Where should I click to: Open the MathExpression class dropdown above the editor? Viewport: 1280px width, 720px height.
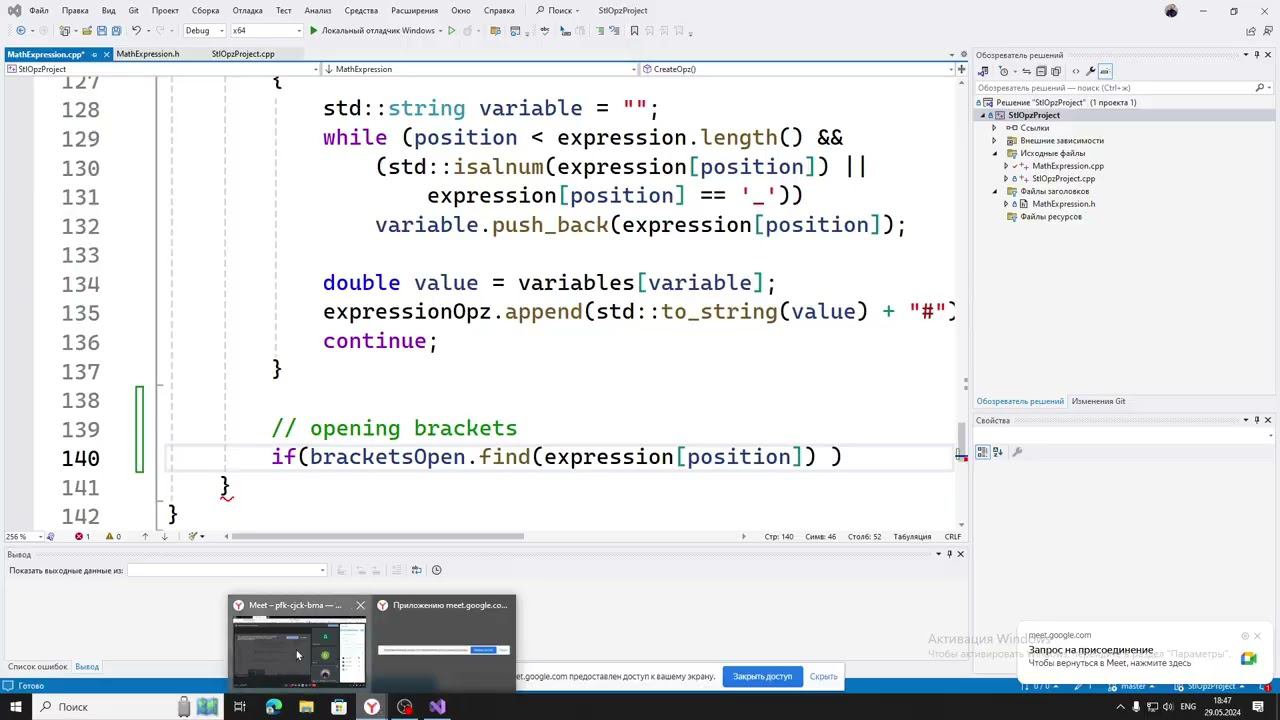tap(477, 69)
